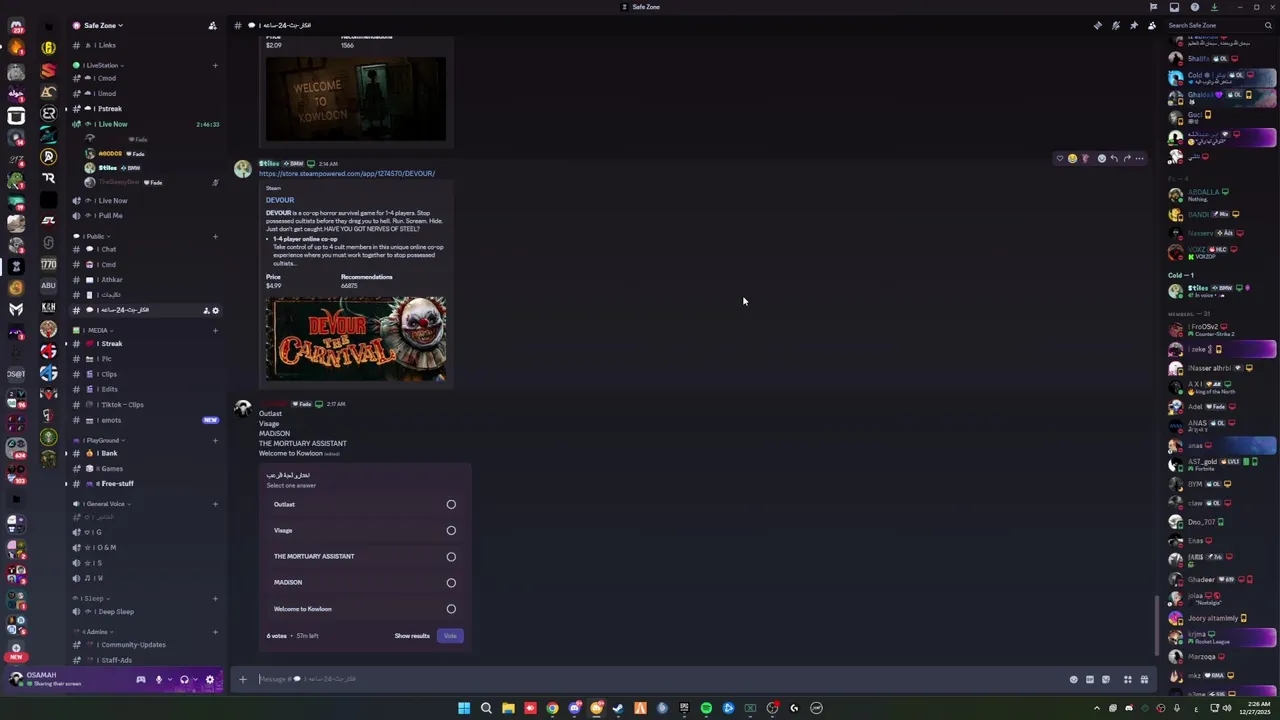Open the DEVOUR Steam store URL
This screenshot has width=1280, height=720.
pos(347,174)
